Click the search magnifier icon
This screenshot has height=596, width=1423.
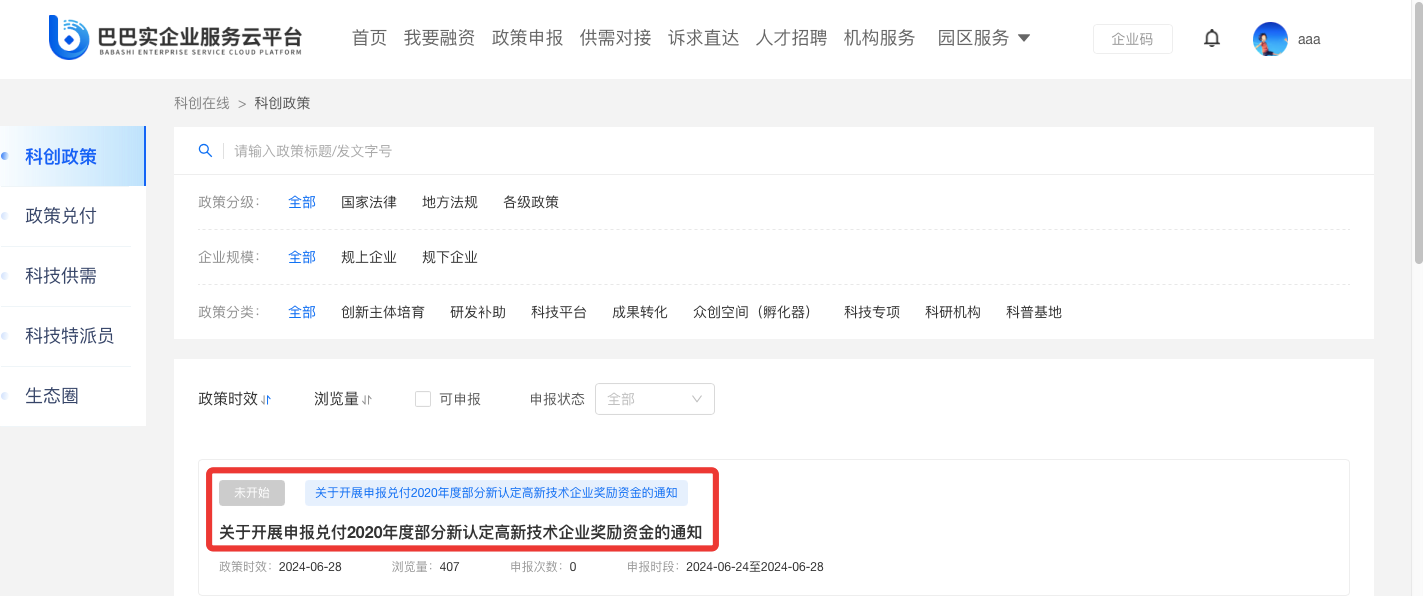tap(205, 151)
